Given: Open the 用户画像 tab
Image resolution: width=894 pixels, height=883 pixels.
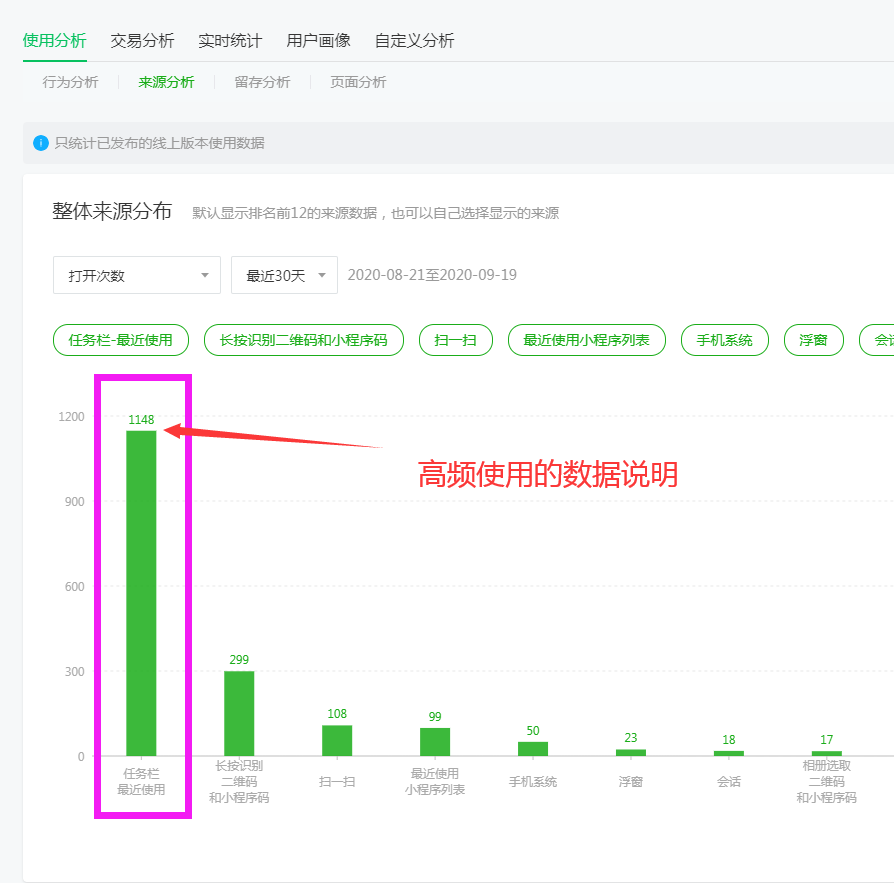Looking at the screenshot, I should (x=318, y=41).
